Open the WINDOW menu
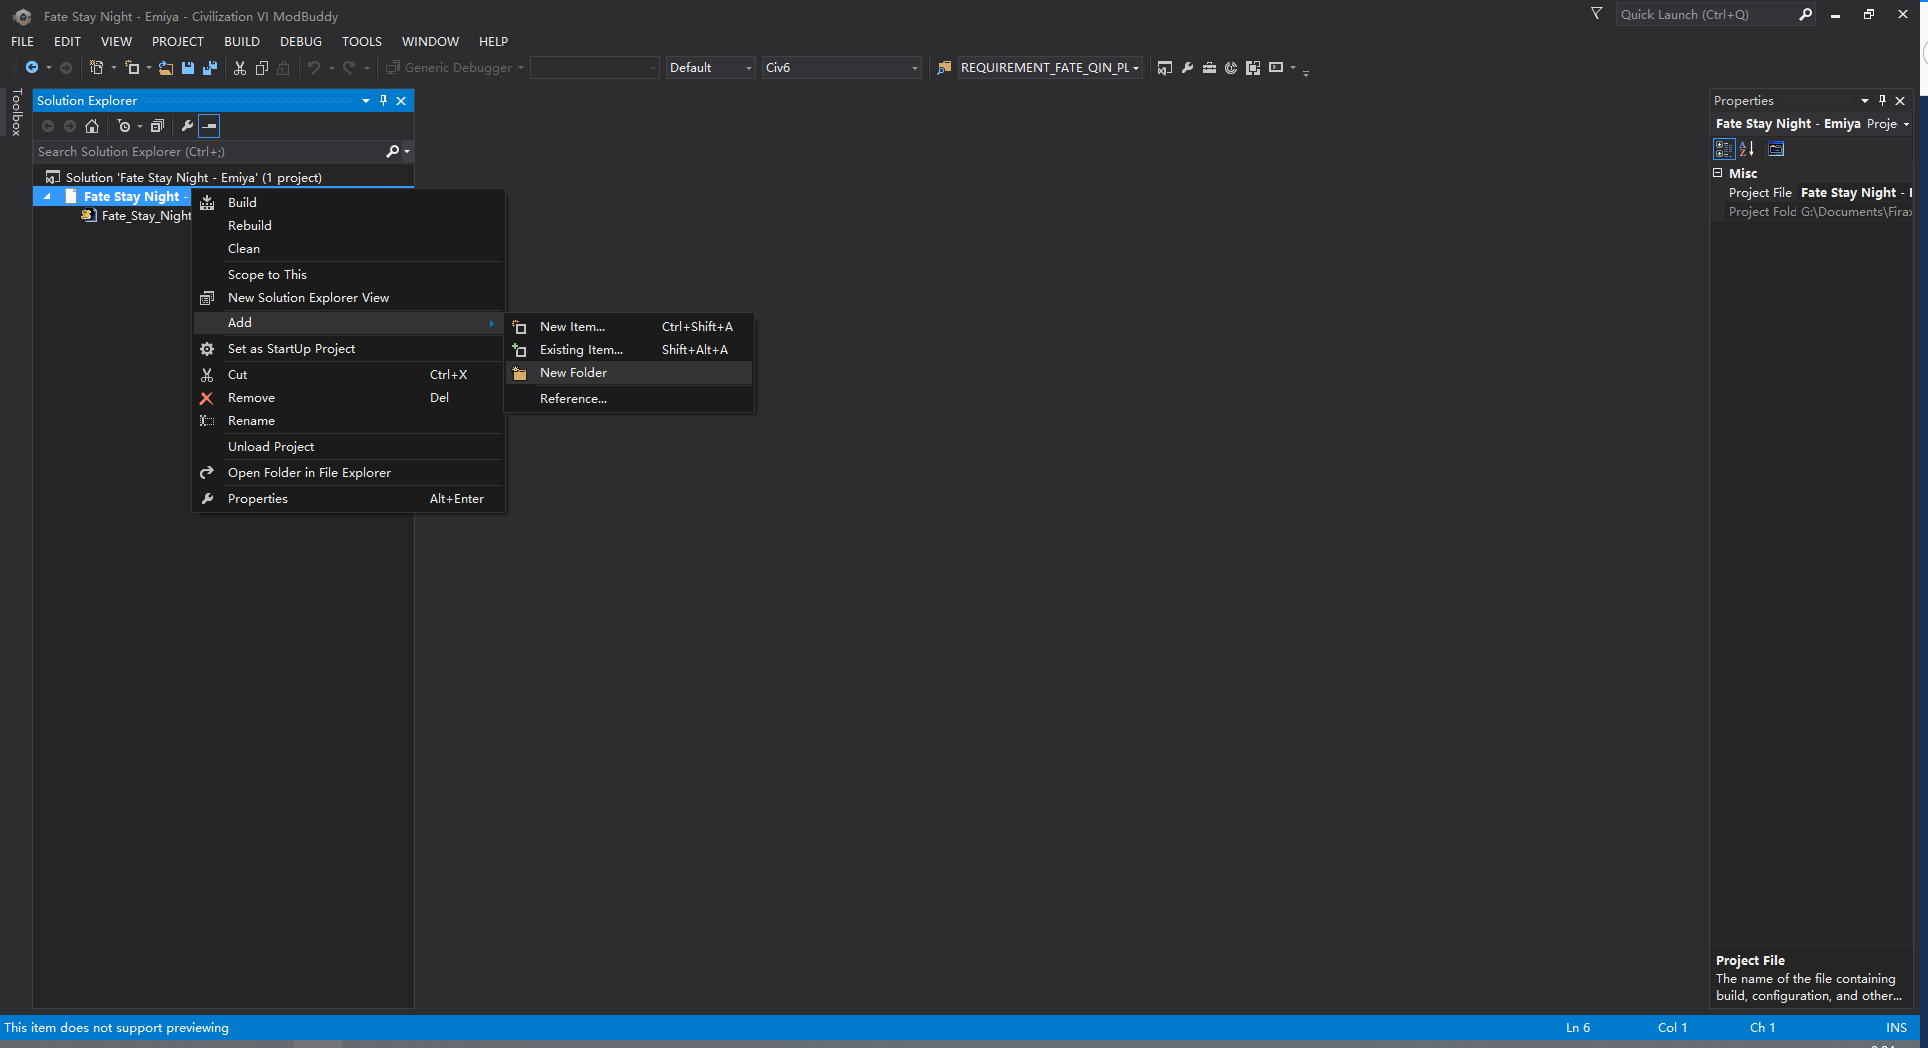The height and width of the screenshot is (1048, 1928). 430,41
